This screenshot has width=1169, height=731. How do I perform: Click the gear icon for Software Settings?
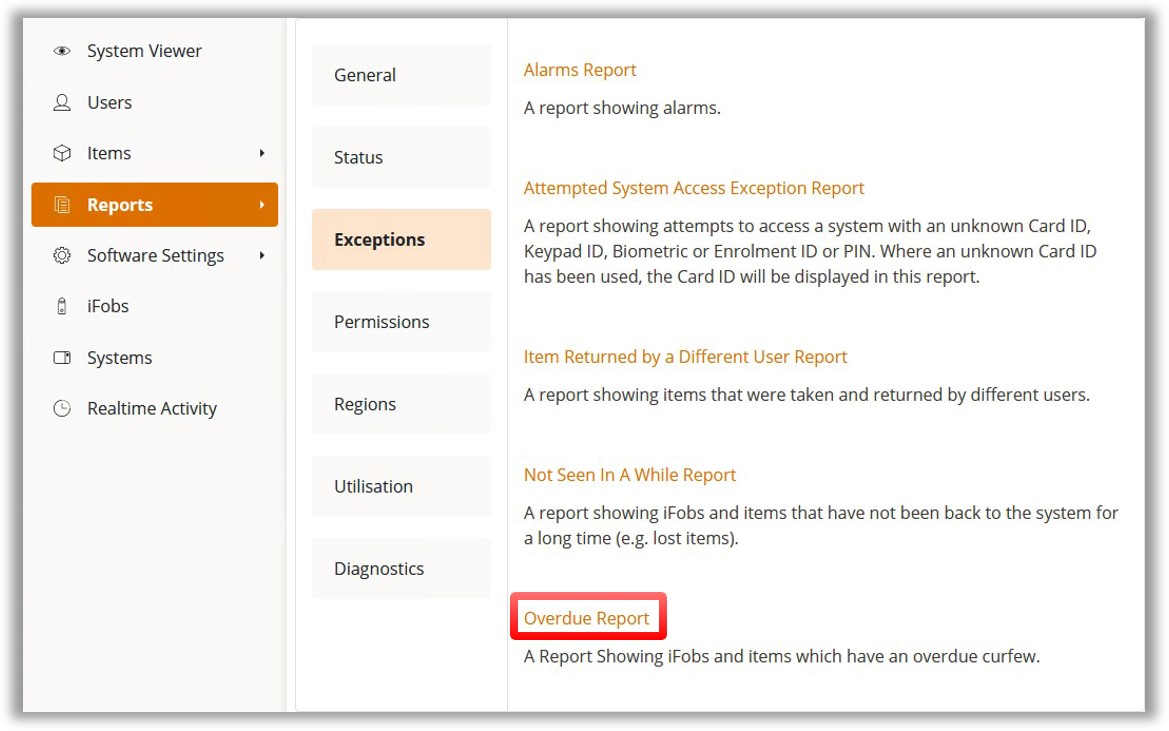[62, 256]
